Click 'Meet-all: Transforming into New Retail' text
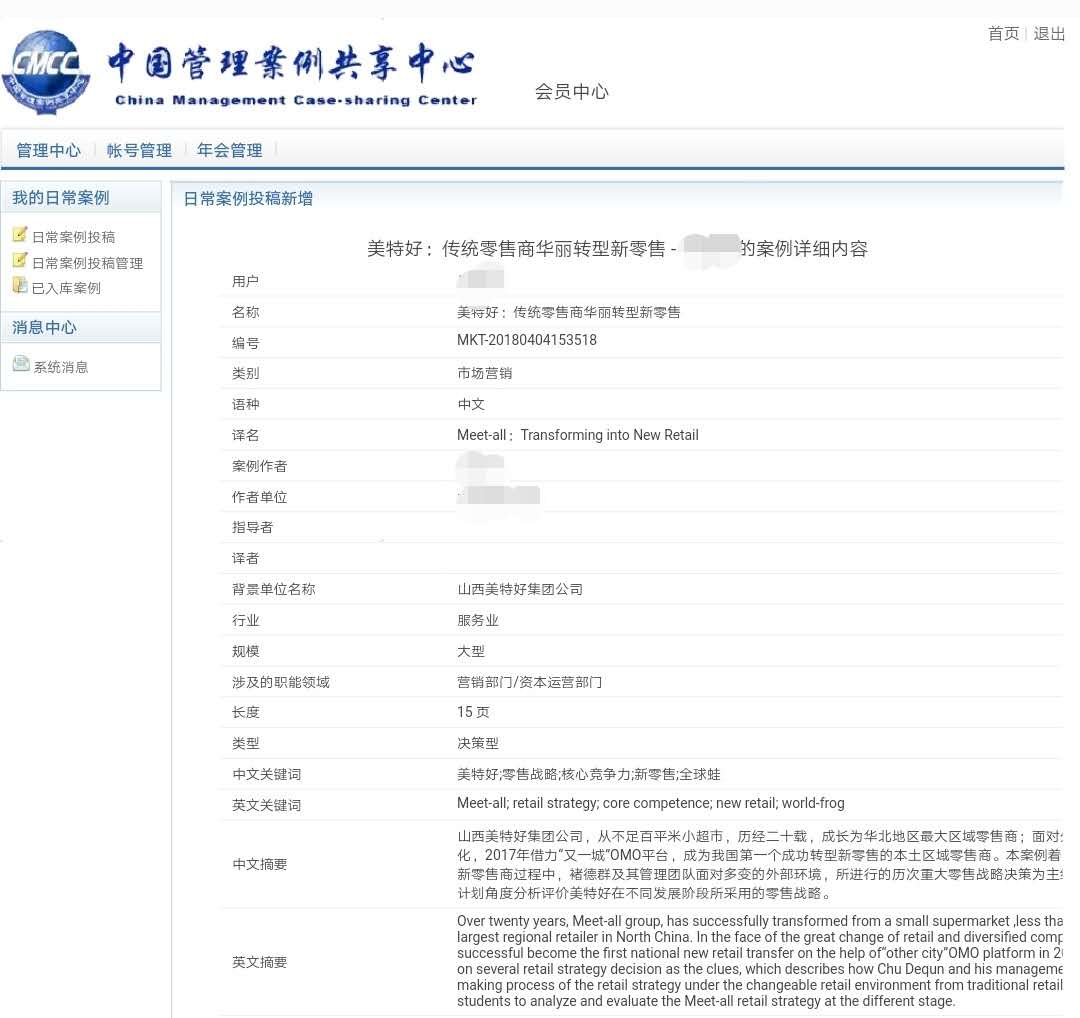Screen dimensions: 1080x1018 578,435
